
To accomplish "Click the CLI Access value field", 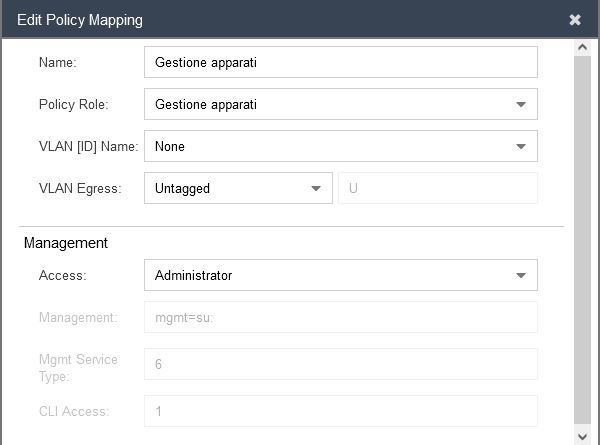I will coord(340,411).
